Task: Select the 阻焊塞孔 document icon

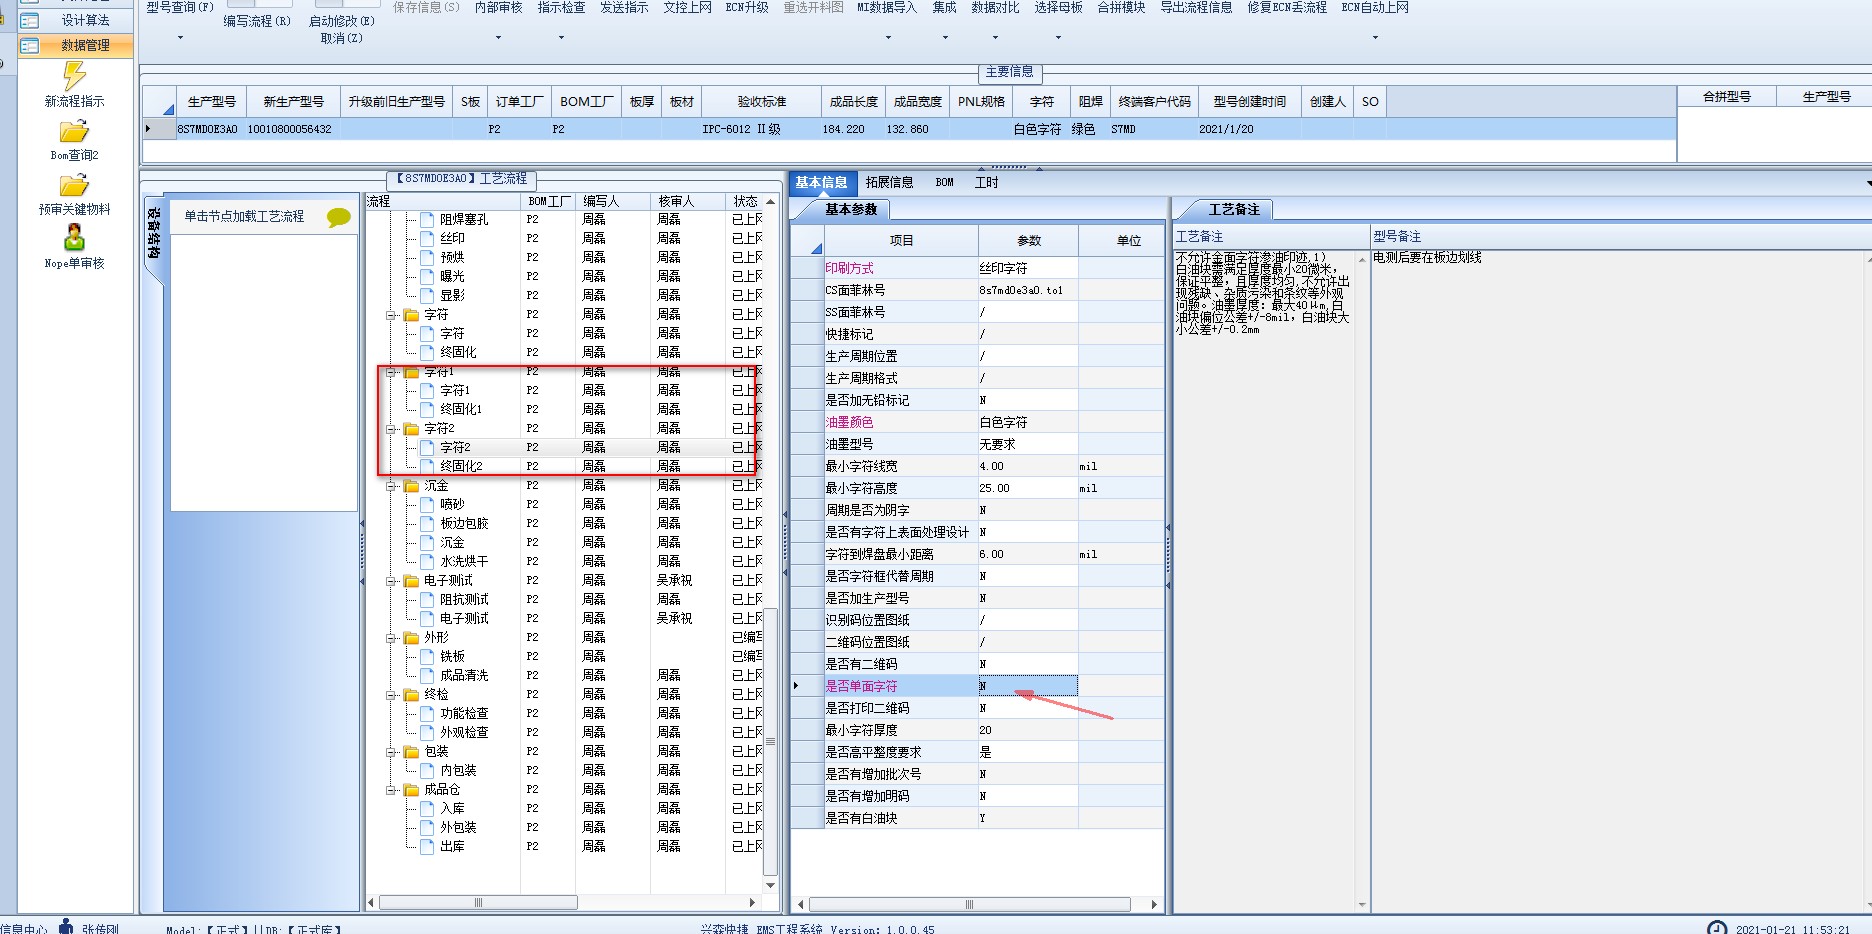Action: point(427,219)
